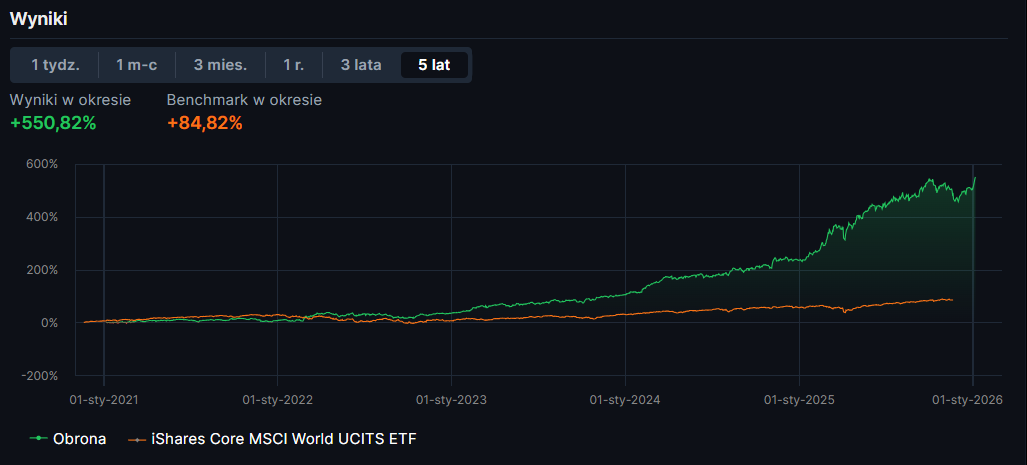The image size is (1027, 465).
Task: Click the orange iShares legend marker icon
Action: (x=136, y=439)
